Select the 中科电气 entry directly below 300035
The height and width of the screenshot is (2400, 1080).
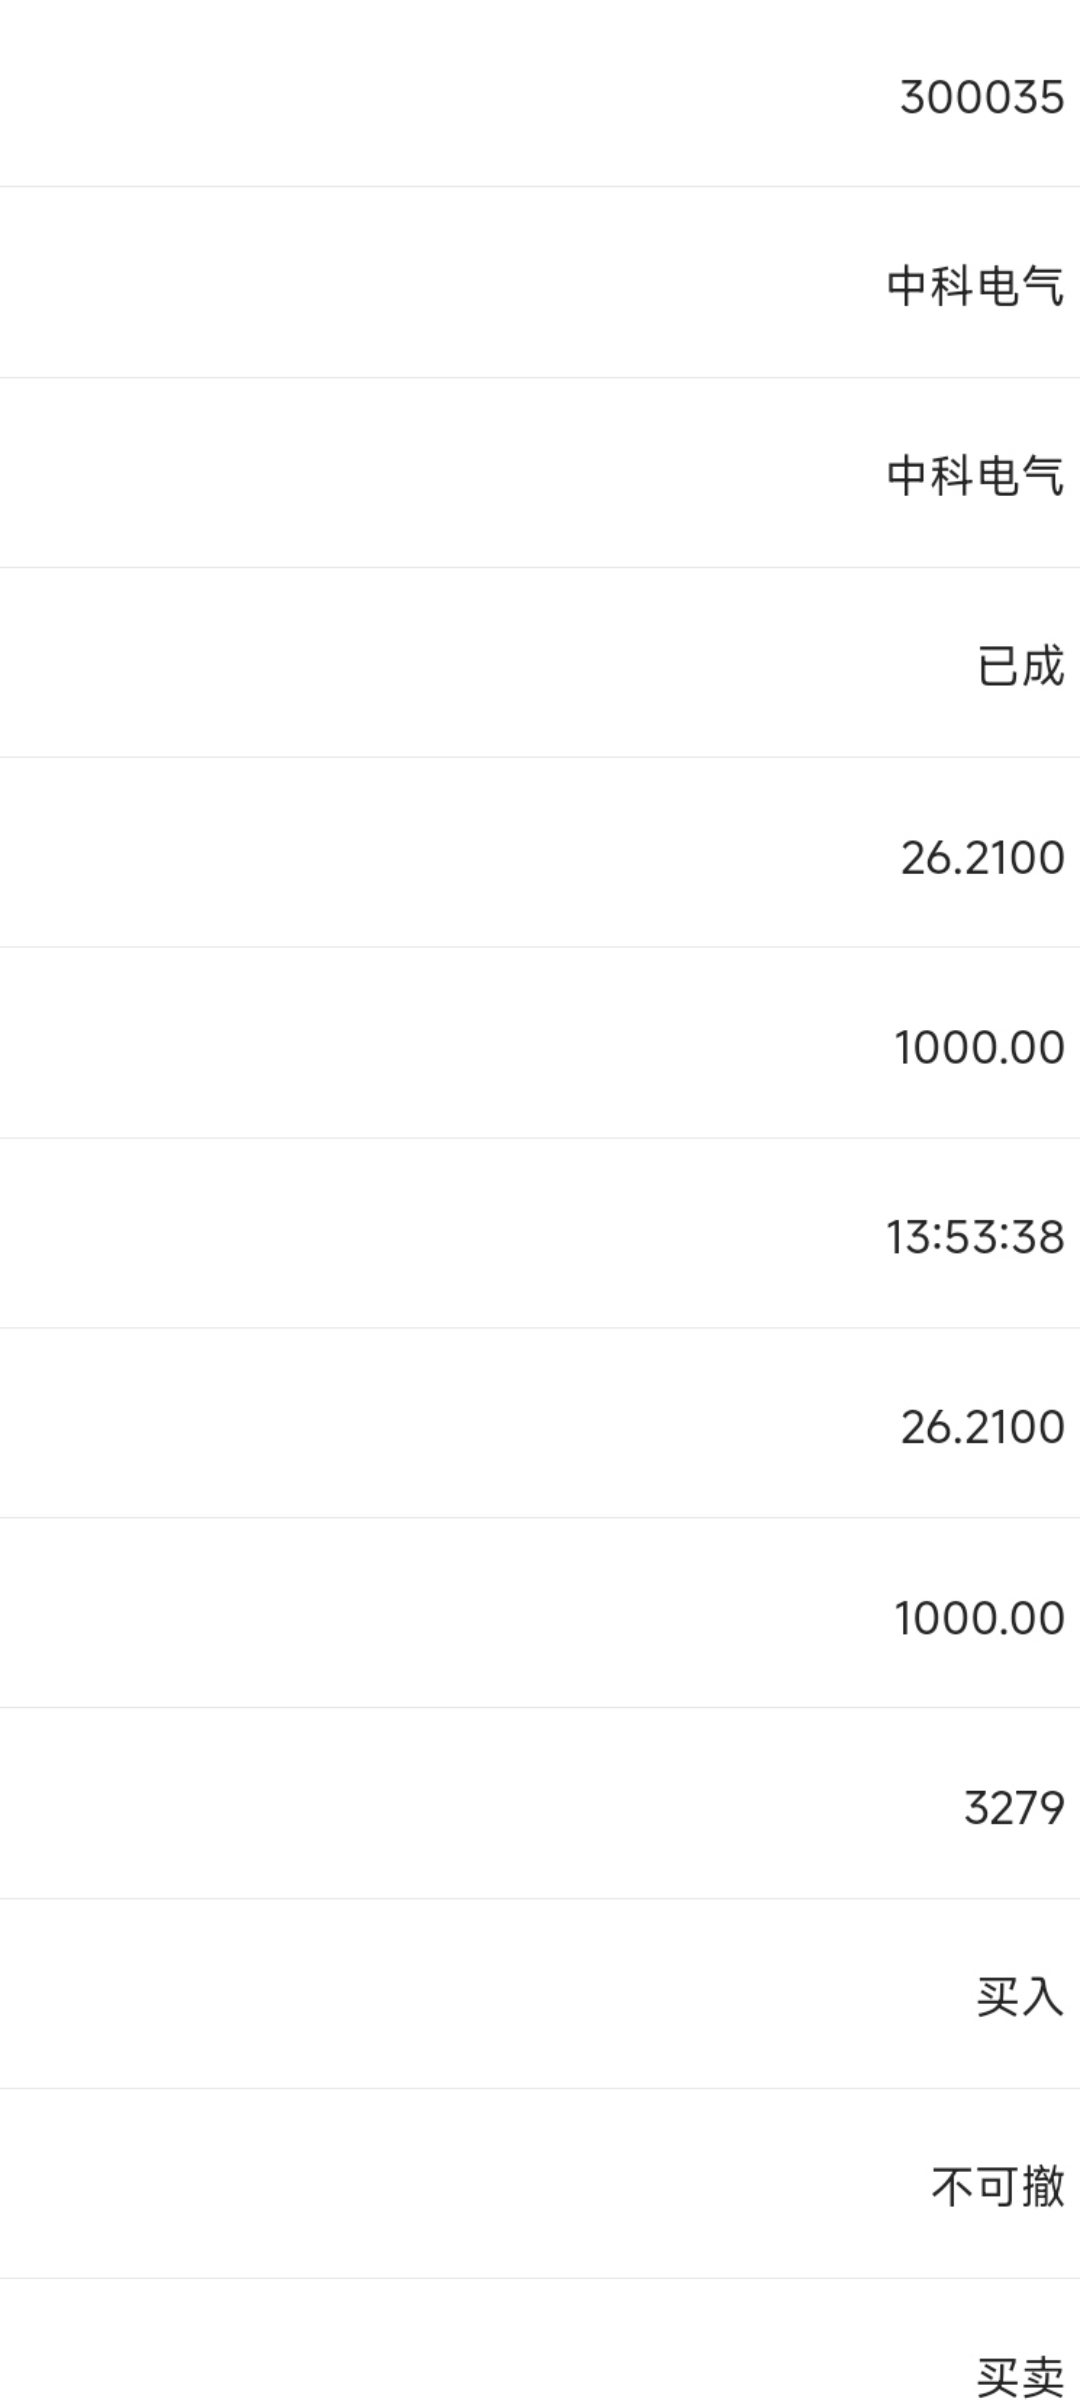click(975, 285)
